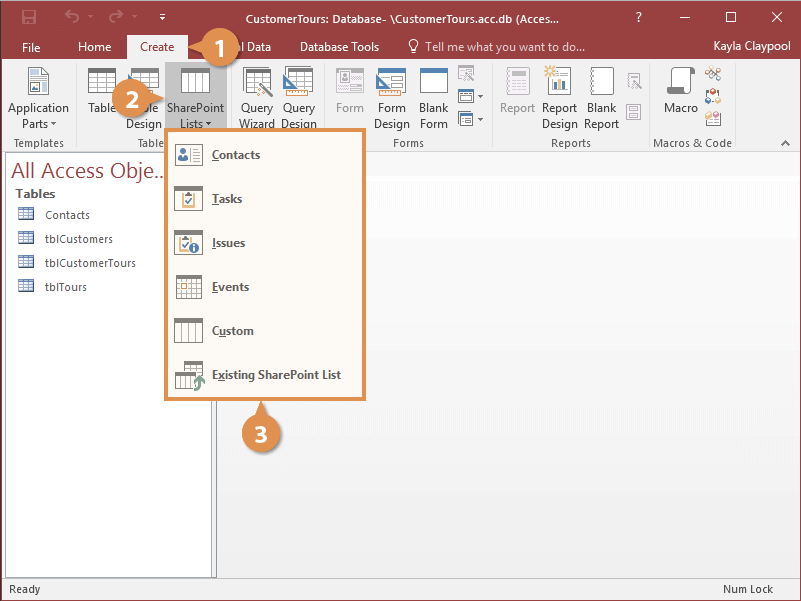Create a Blank Form

434,98
